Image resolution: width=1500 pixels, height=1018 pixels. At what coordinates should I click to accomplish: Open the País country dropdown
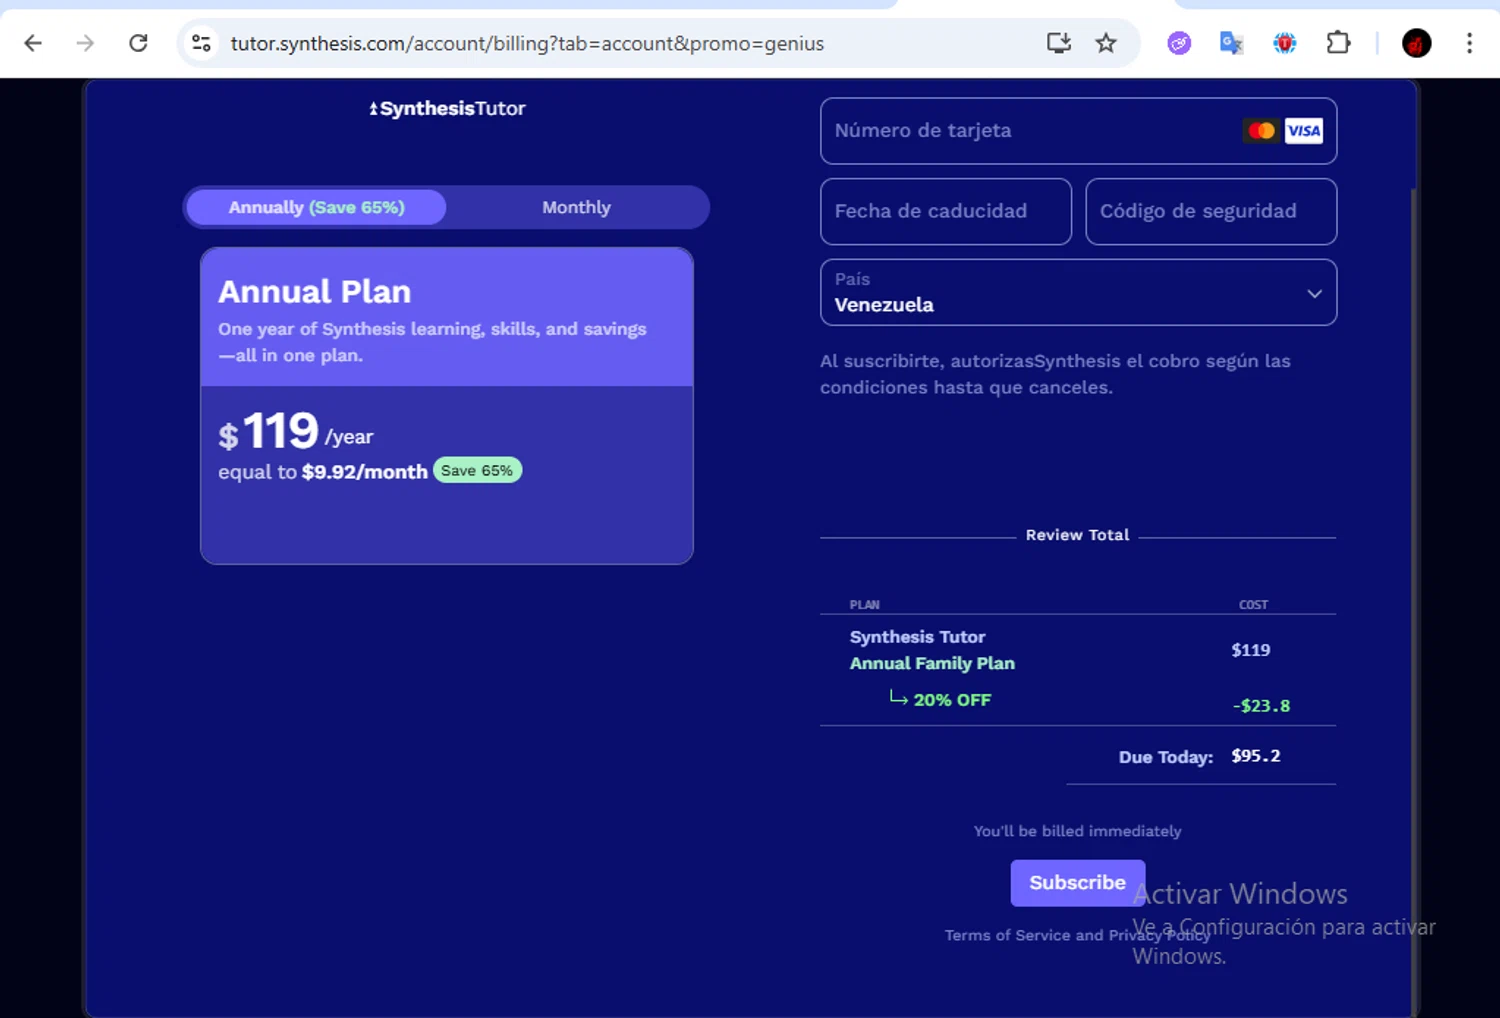pos(1078,292)
